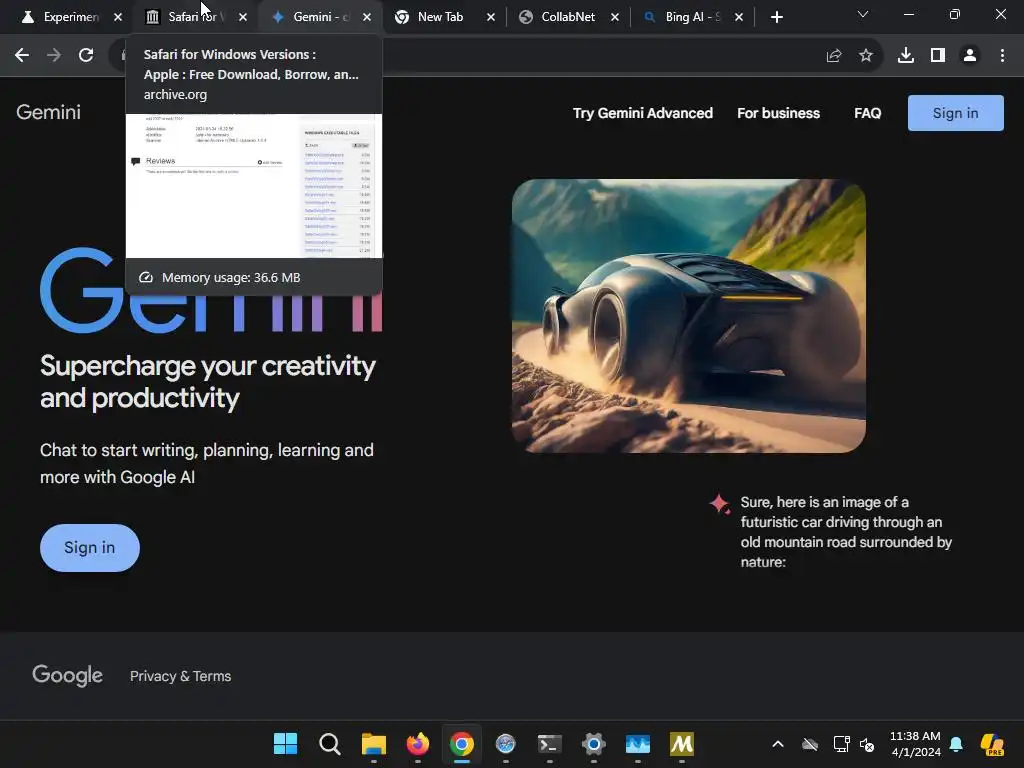Click the Chrome taskbar icon
The image size is (1024, 768).
coord(462,743)
